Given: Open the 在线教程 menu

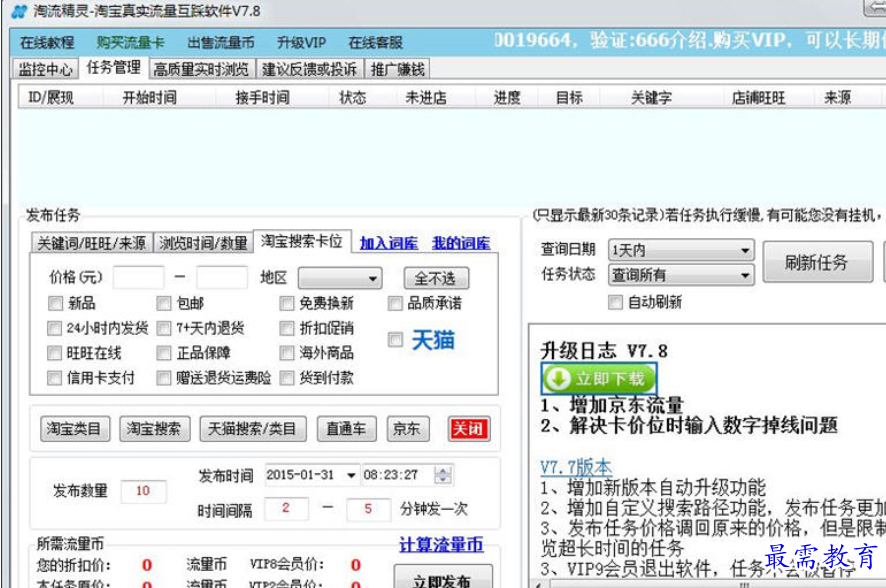Looking at the screenshot, I should coord(47,42).
